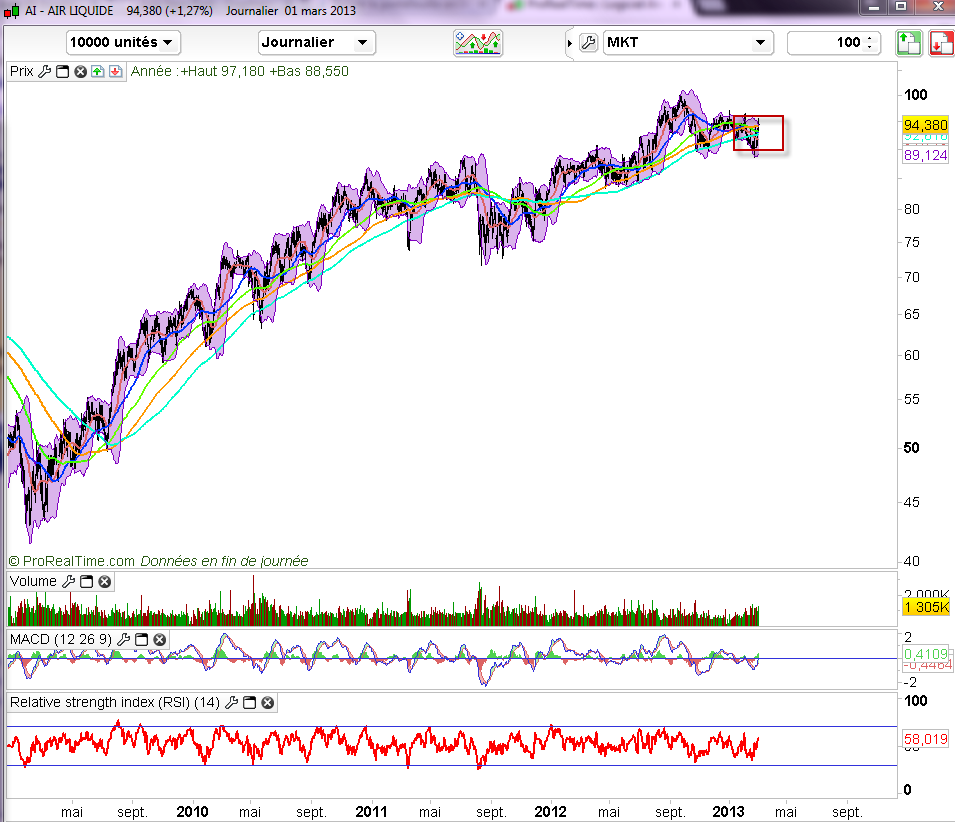Maximize the Volume panel
Screen dimensions: 955x822
point(86,581)
